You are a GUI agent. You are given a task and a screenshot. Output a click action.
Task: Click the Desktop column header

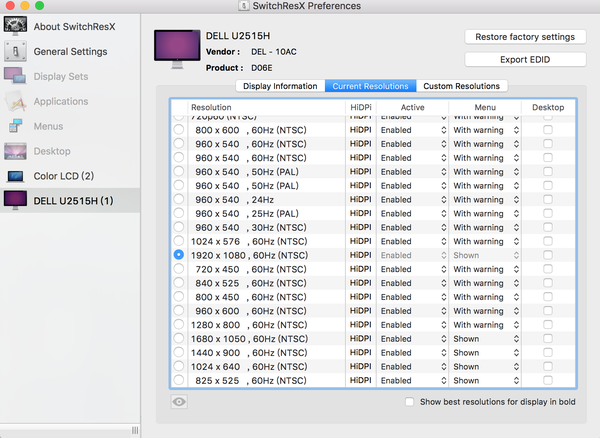click(548, 107)
